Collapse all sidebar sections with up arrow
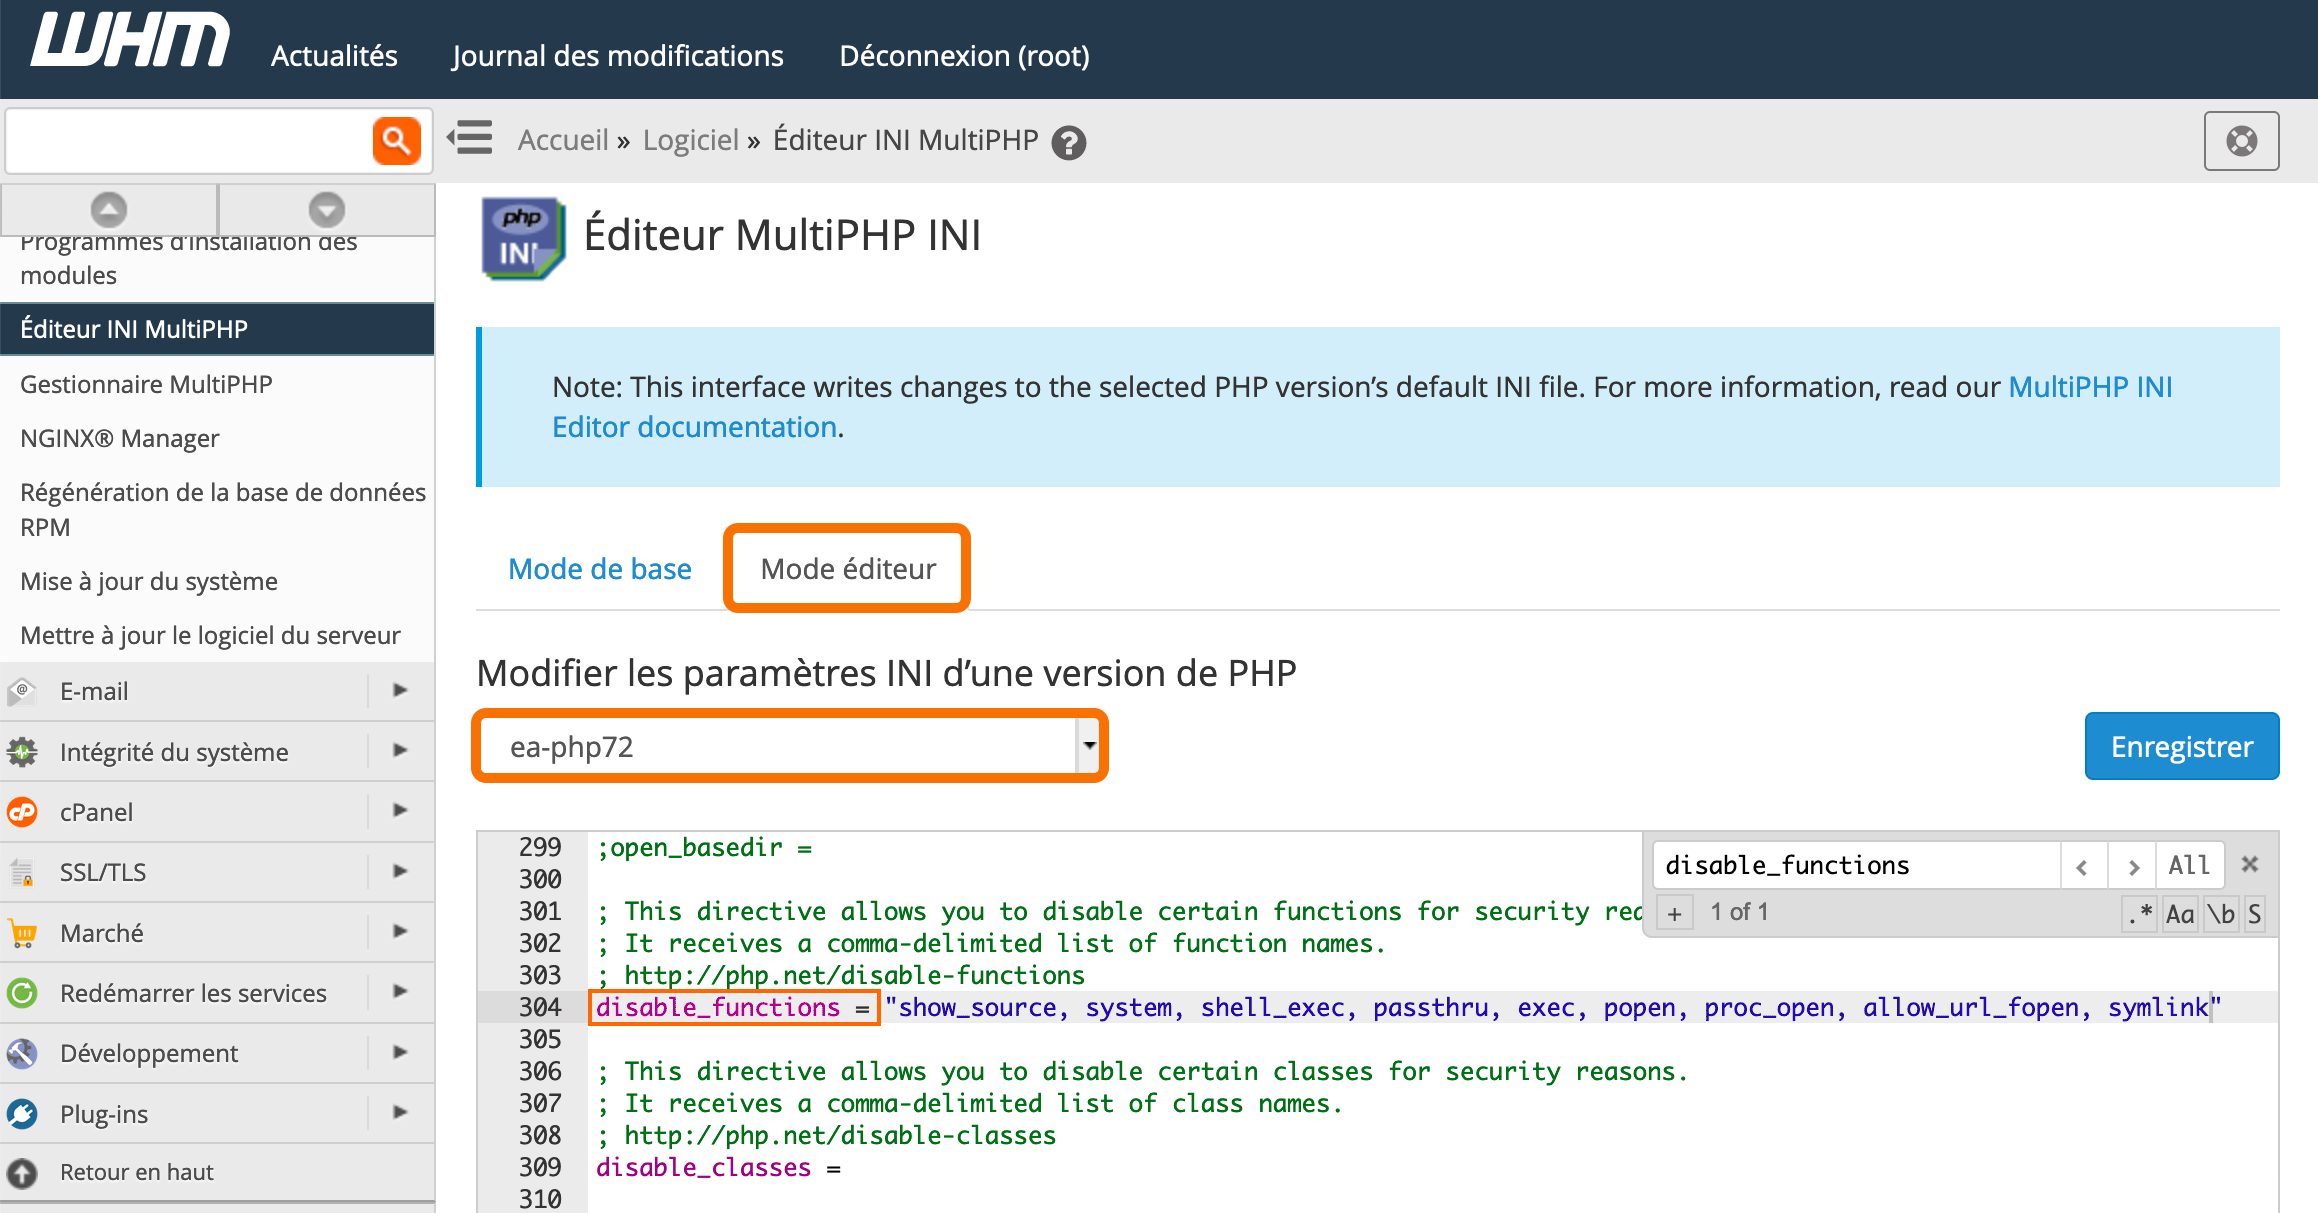Screen dimensions: 2318x1213 click(109, 209)
